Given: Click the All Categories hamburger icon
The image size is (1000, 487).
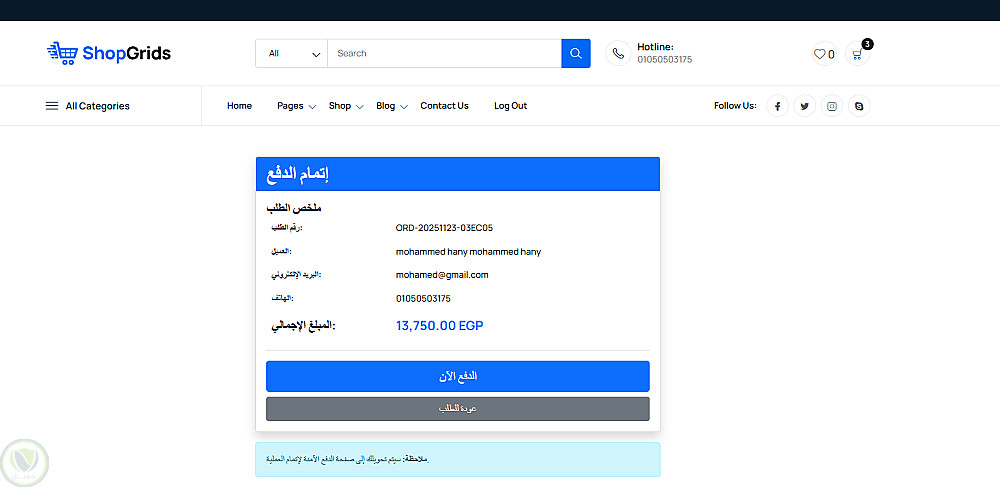Looking at the screenshot, I should click(52, 106).
